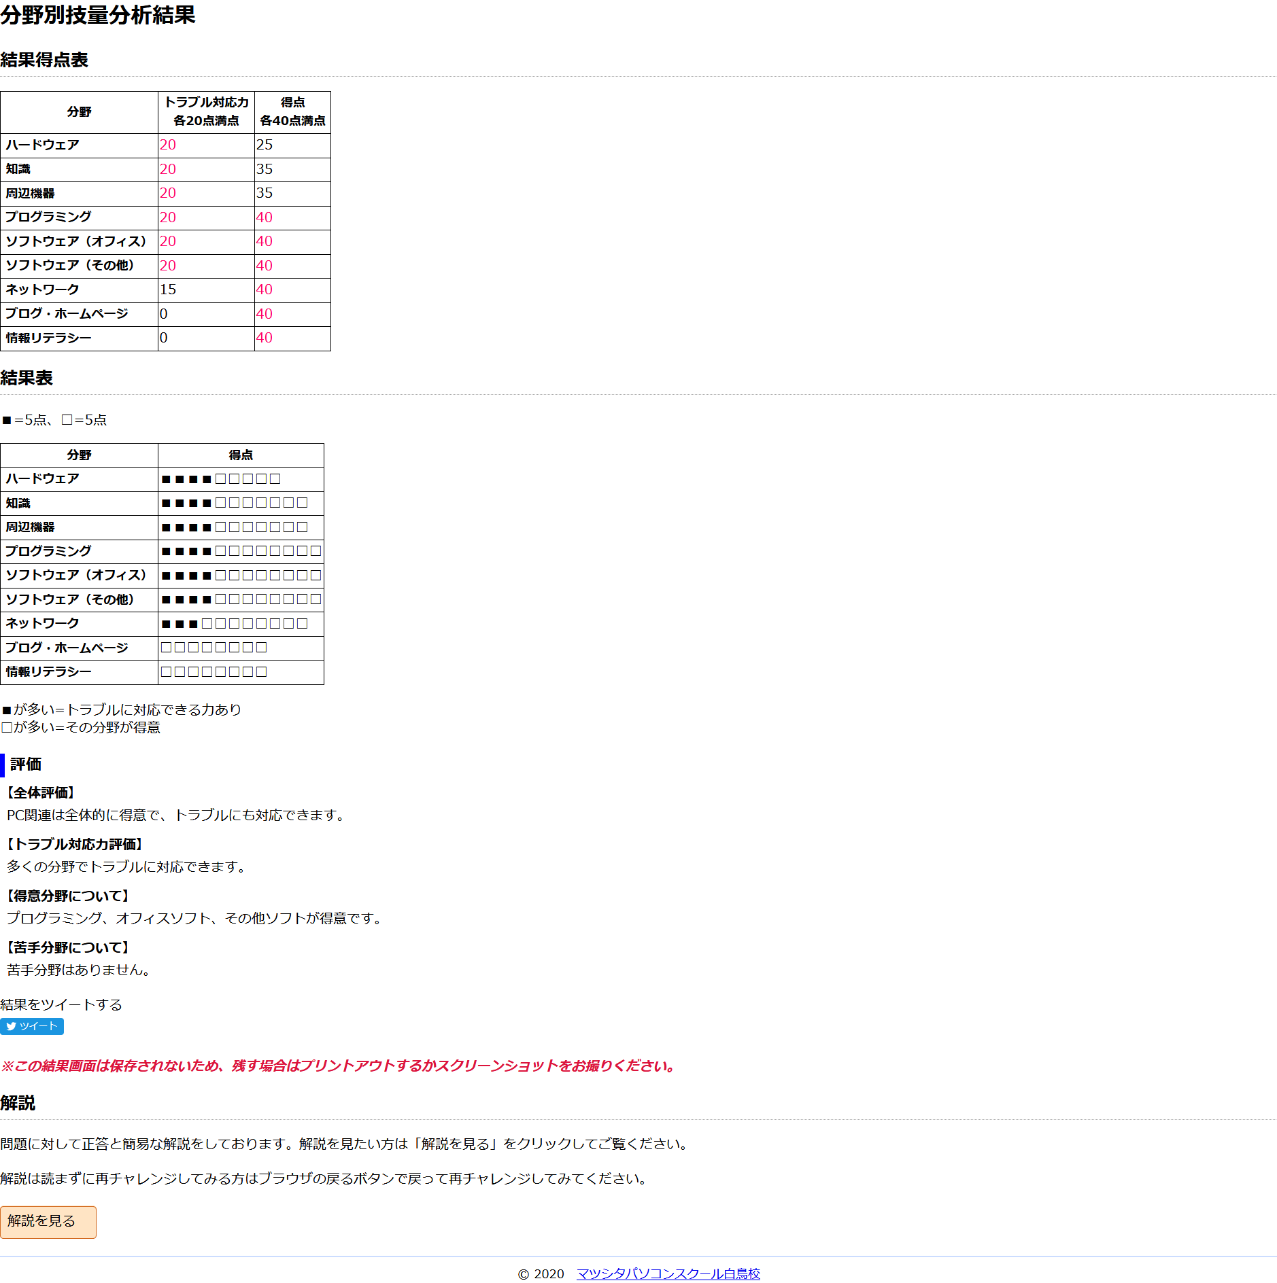Image resolution: width=1277 pixels, height=1283 pixels.
Task: Click the 評価 heading with blue bar
Action: pyautogui.click(x=26, y=765)
